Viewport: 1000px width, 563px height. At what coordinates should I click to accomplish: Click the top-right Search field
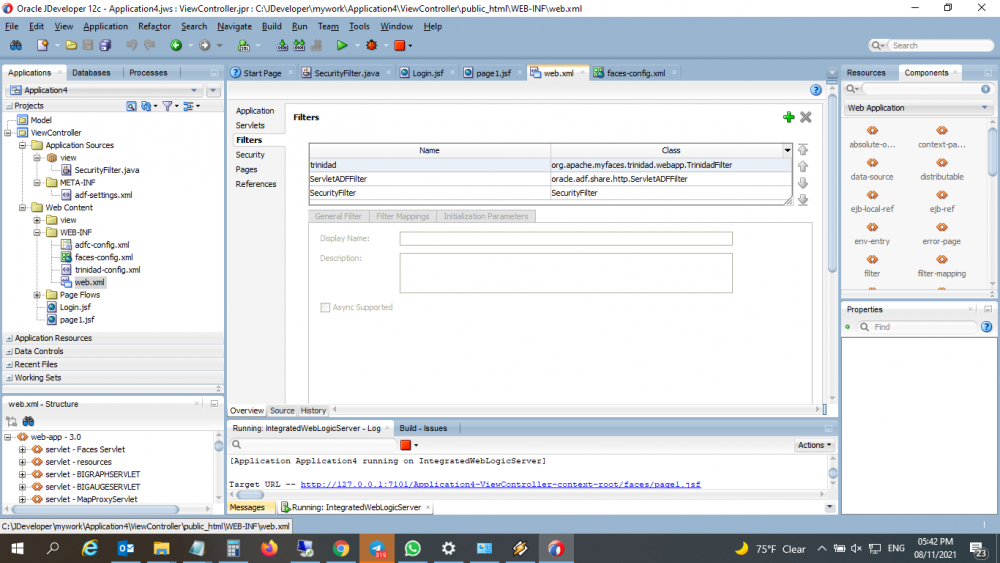coord(940,45)
